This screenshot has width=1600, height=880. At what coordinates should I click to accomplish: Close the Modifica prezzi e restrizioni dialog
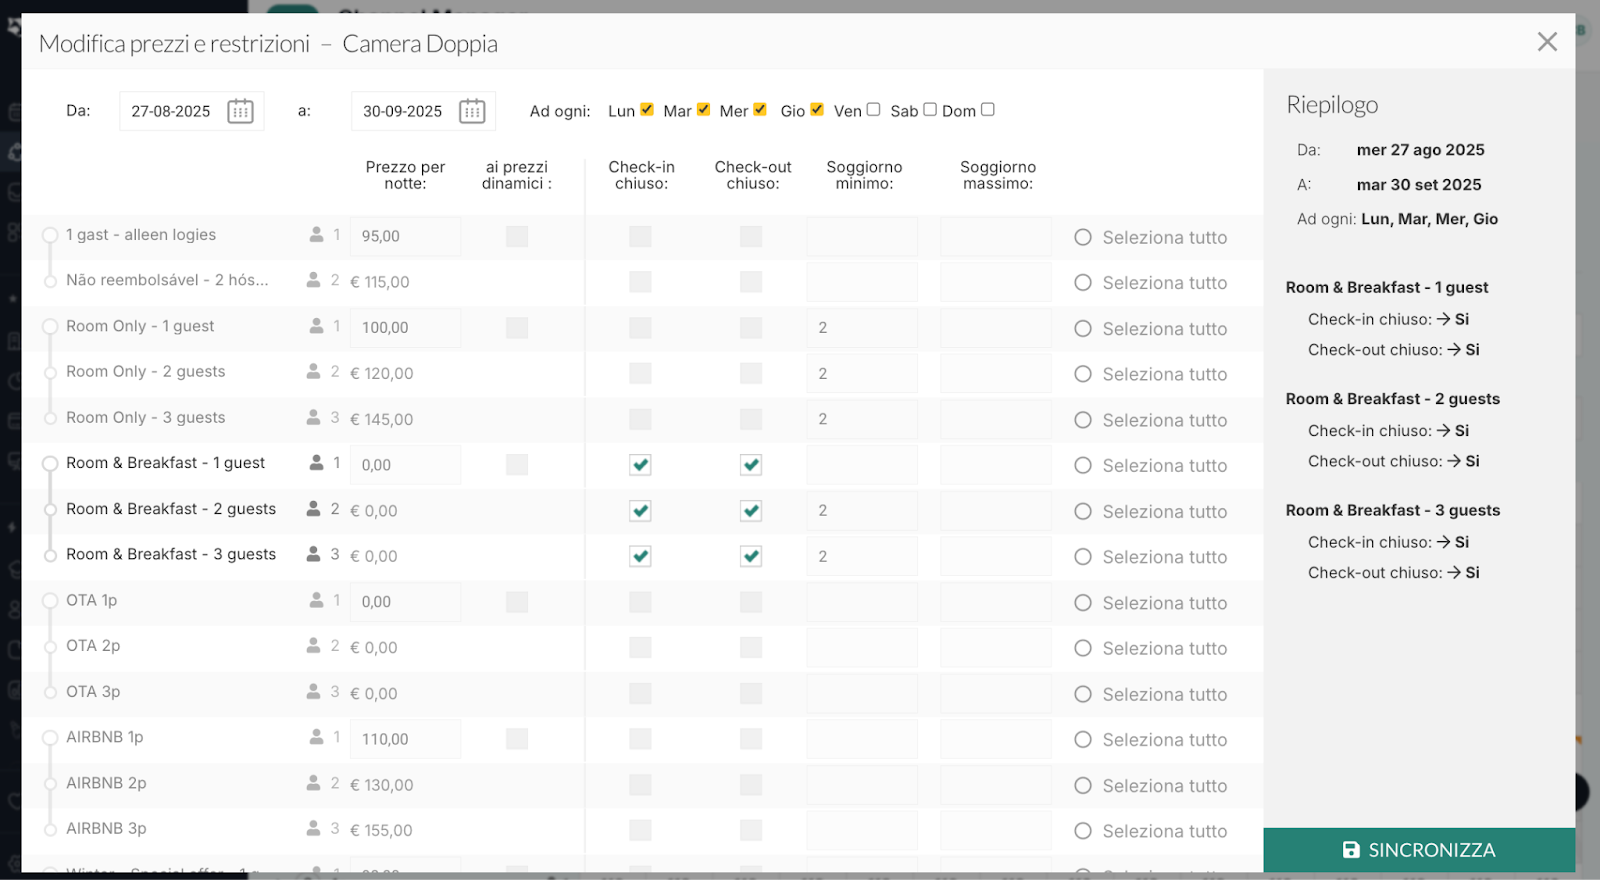[x=1547, y=42]
